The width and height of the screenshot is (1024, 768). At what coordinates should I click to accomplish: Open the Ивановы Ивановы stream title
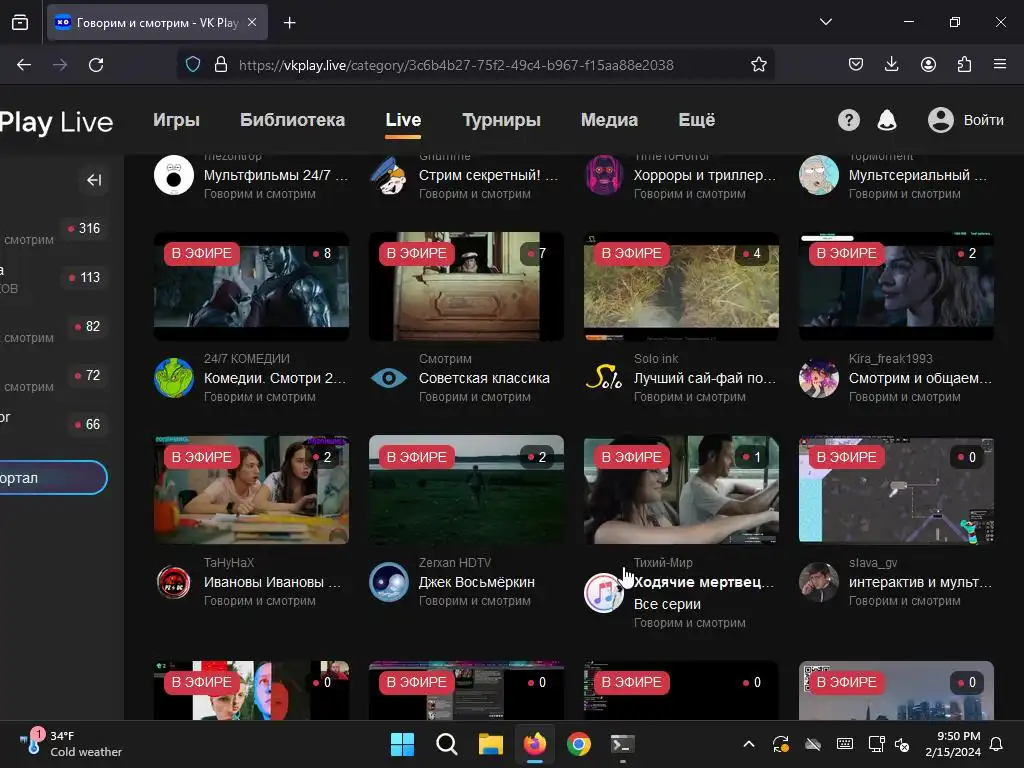click(x=272, y=582)
